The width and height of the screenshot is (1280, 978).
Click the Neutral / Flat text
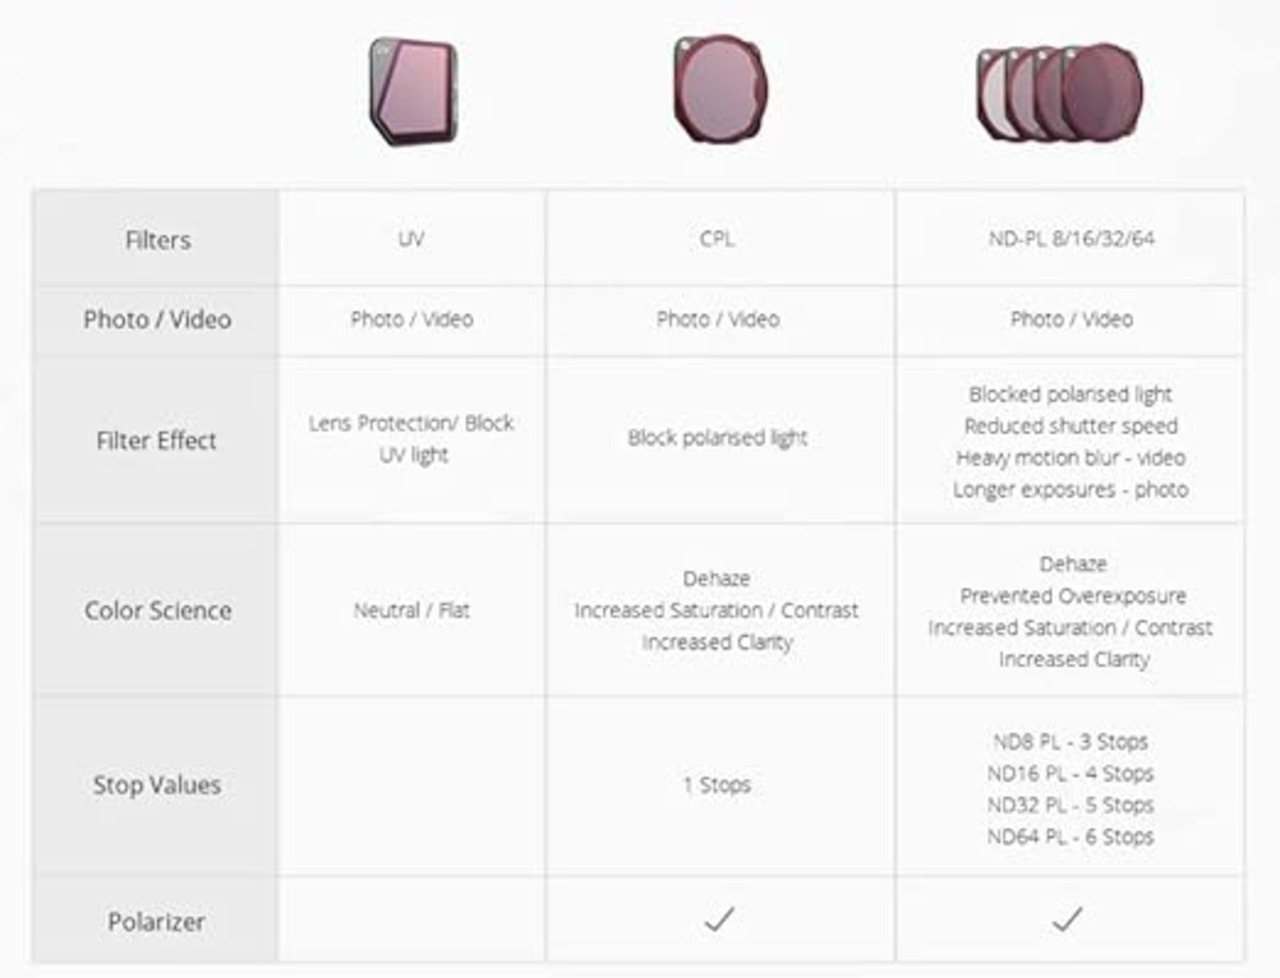coord(411,610)
